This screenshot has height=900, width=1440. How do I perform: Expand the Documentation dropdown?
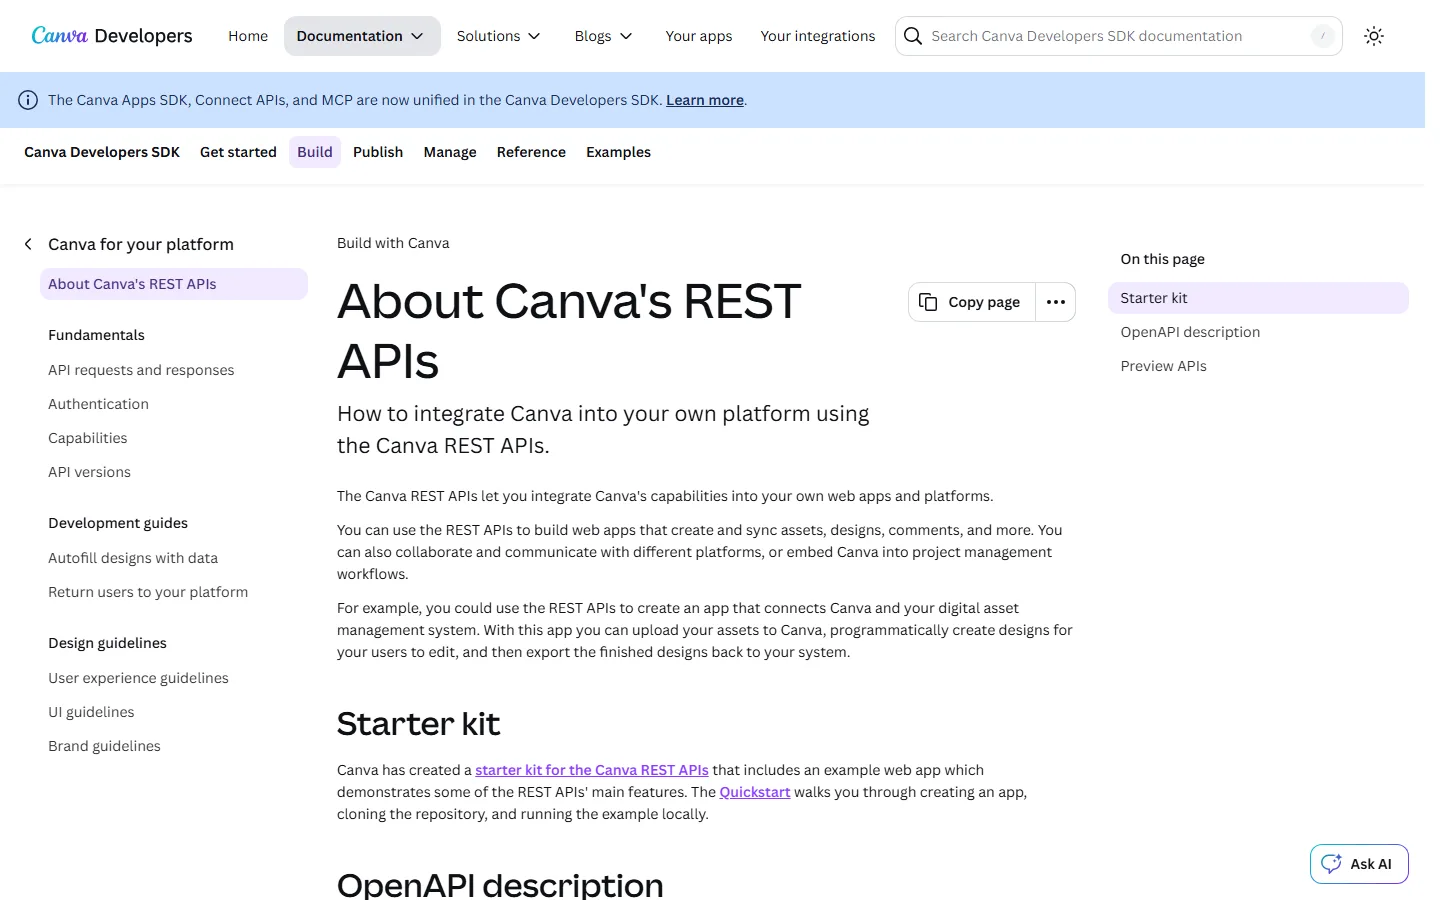362,36
